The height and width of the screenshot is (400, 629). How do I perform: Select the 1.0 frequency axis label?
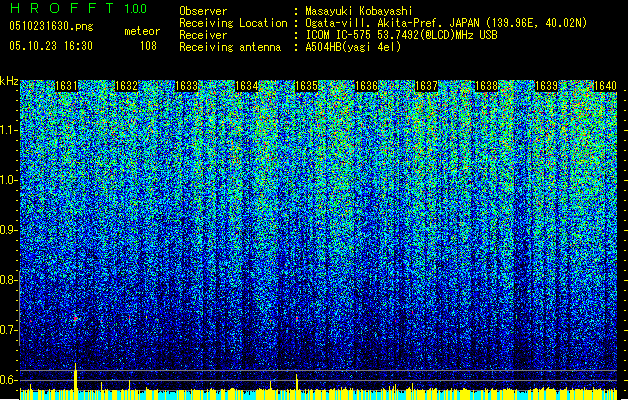click(9, 180)
